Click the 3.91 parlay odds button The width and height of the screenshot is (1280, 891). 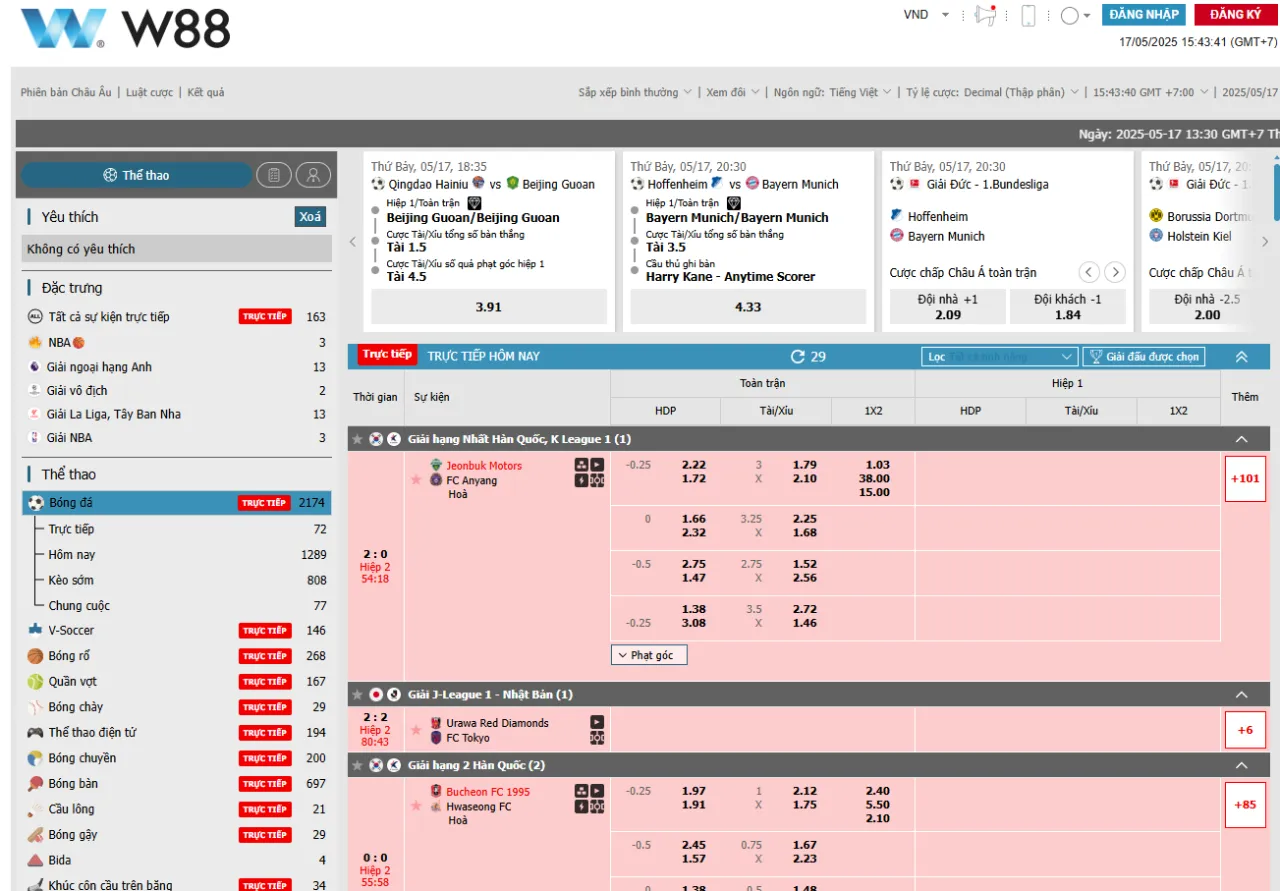pyautogui.click(x=489, y=307)
